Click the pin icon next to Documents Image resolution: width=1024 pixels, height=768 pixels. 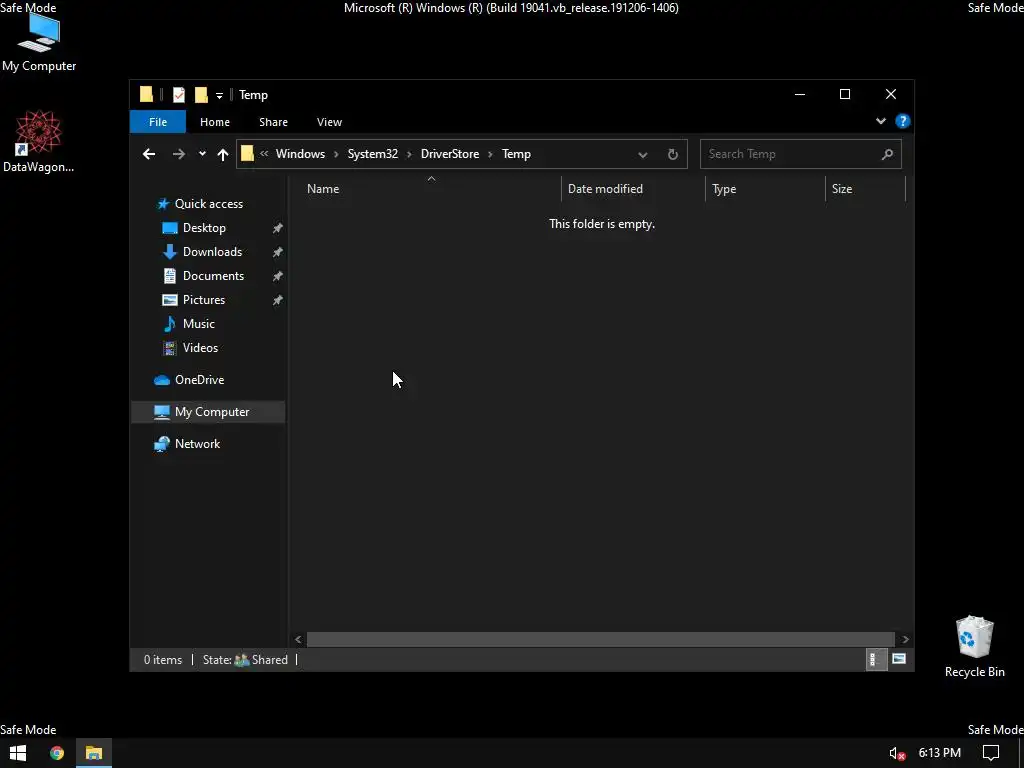pyautogui.click(x=277, y=276)
